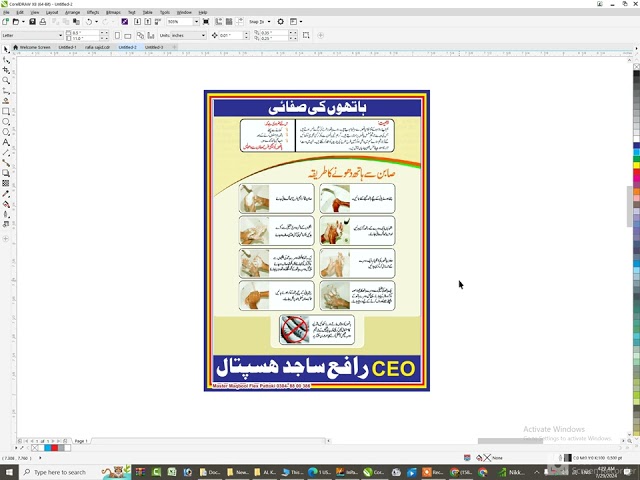This screenshot has width=640, height=480.
Task: Select the Interactive Fill tool
Action: click(x=6, y=204)
